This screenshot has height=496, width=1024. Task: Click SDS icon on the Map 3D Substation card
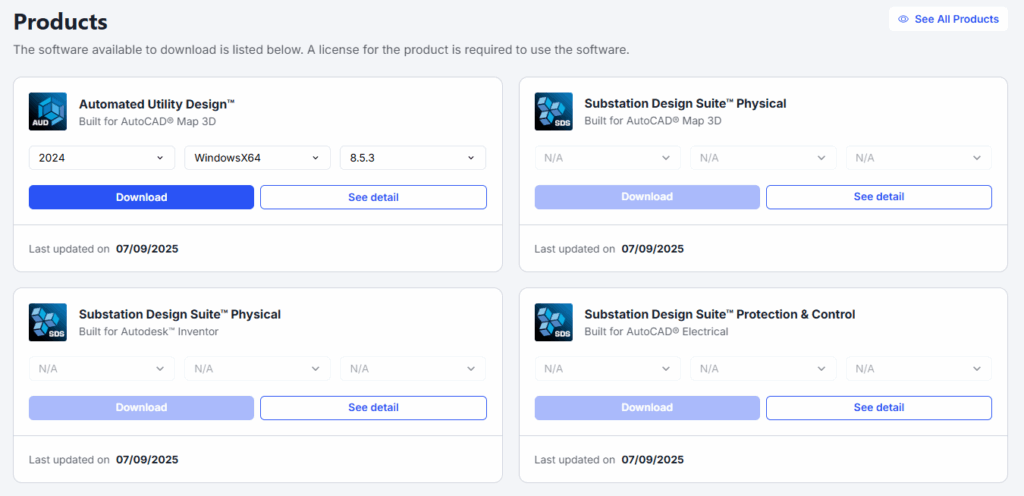pos(553,111)
